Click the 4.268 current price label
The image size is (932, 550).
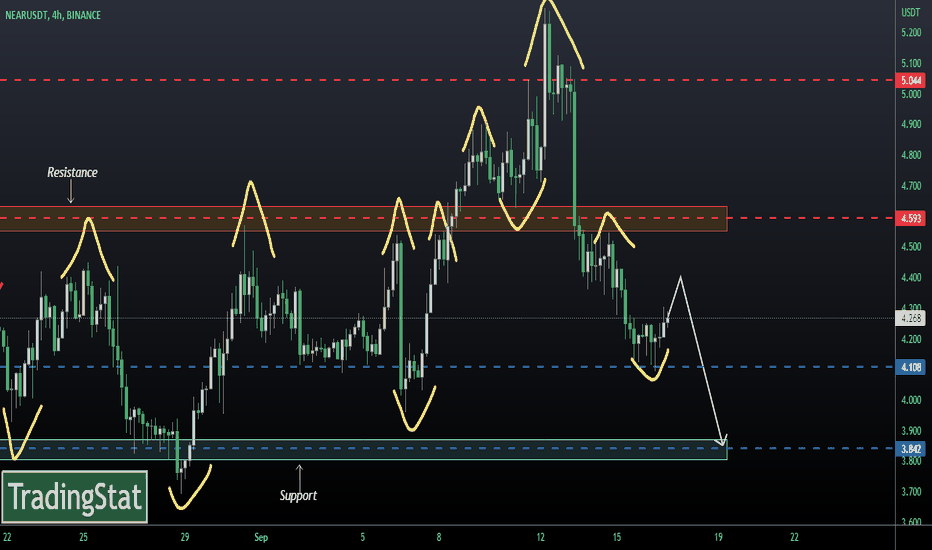[910, 318]
